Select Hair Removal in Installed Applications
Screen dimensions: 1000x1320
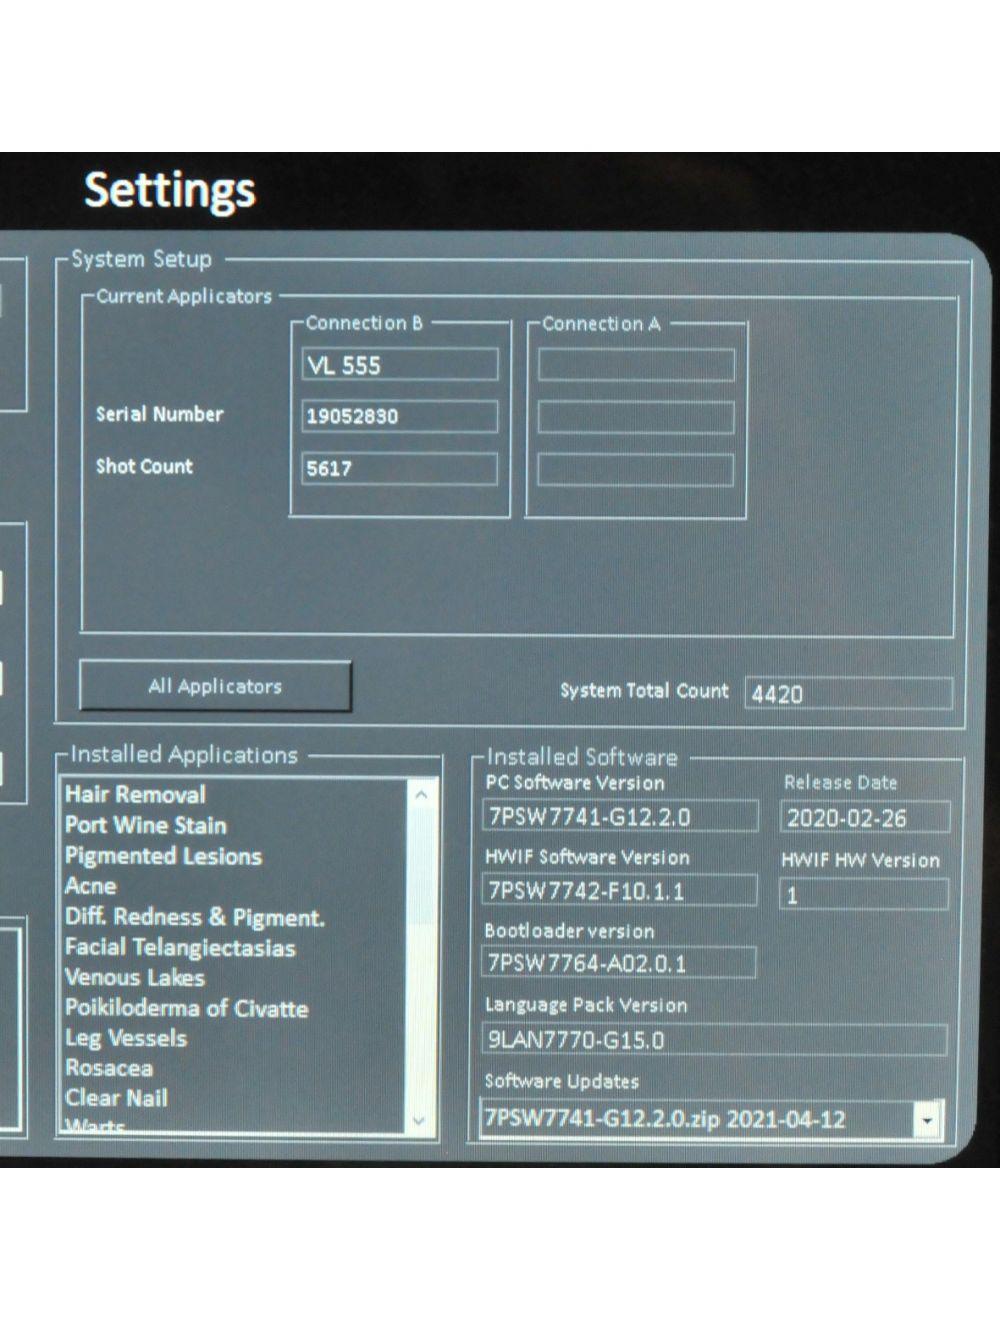(135, 795)
